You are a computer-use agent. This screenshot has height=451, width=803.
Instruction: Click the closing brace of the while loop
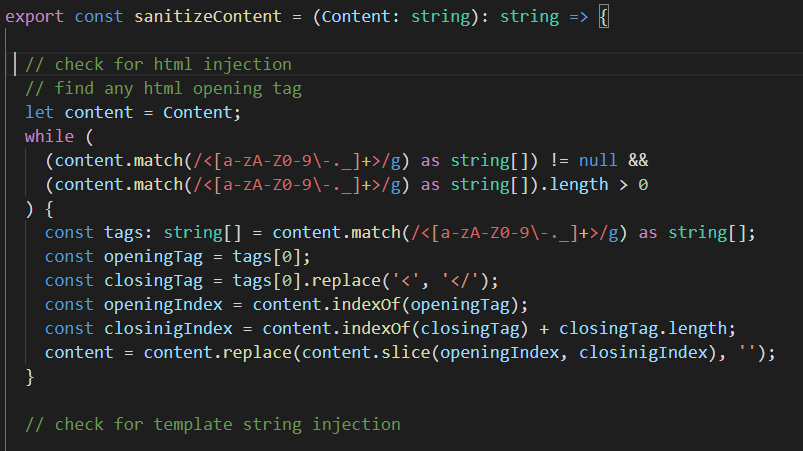30,377
